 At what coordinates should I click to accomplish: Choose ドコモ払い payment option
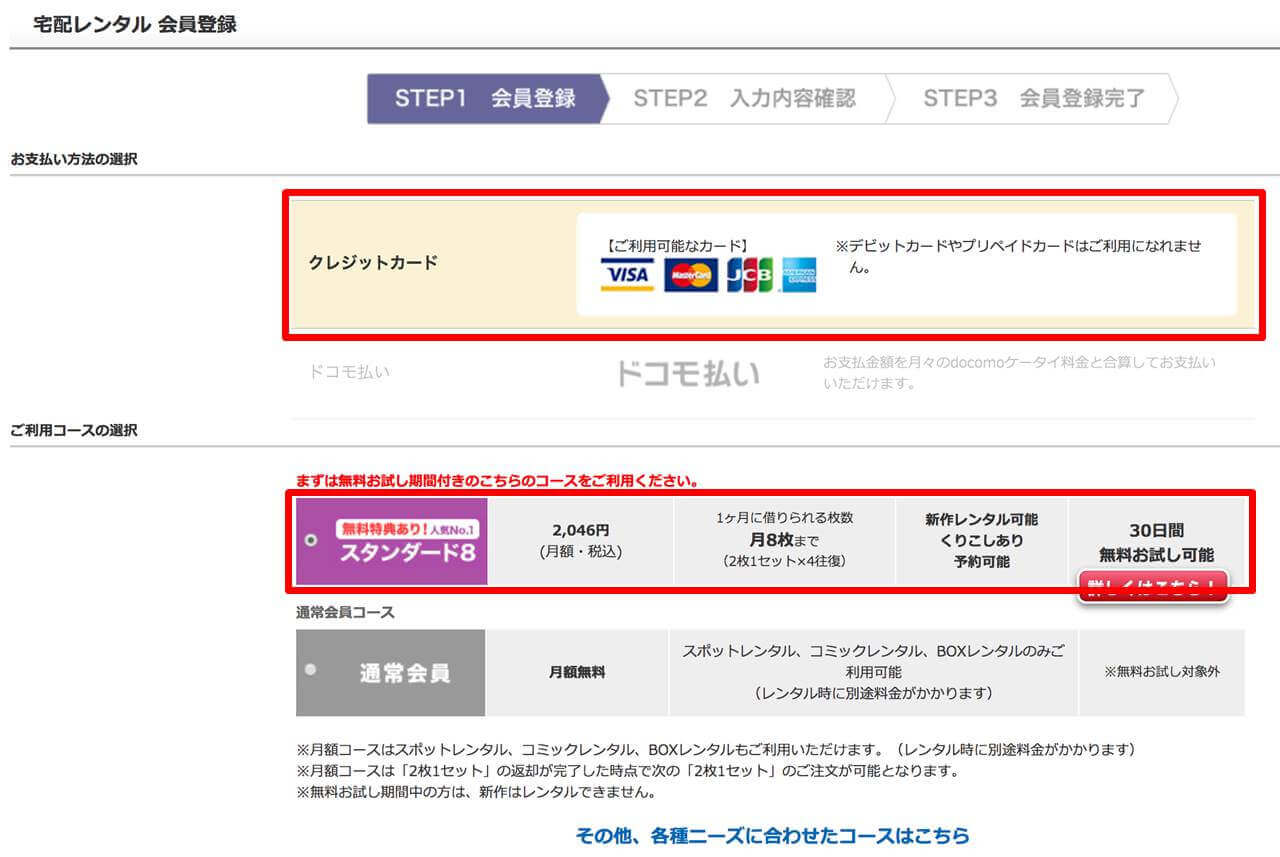point(771,374)
